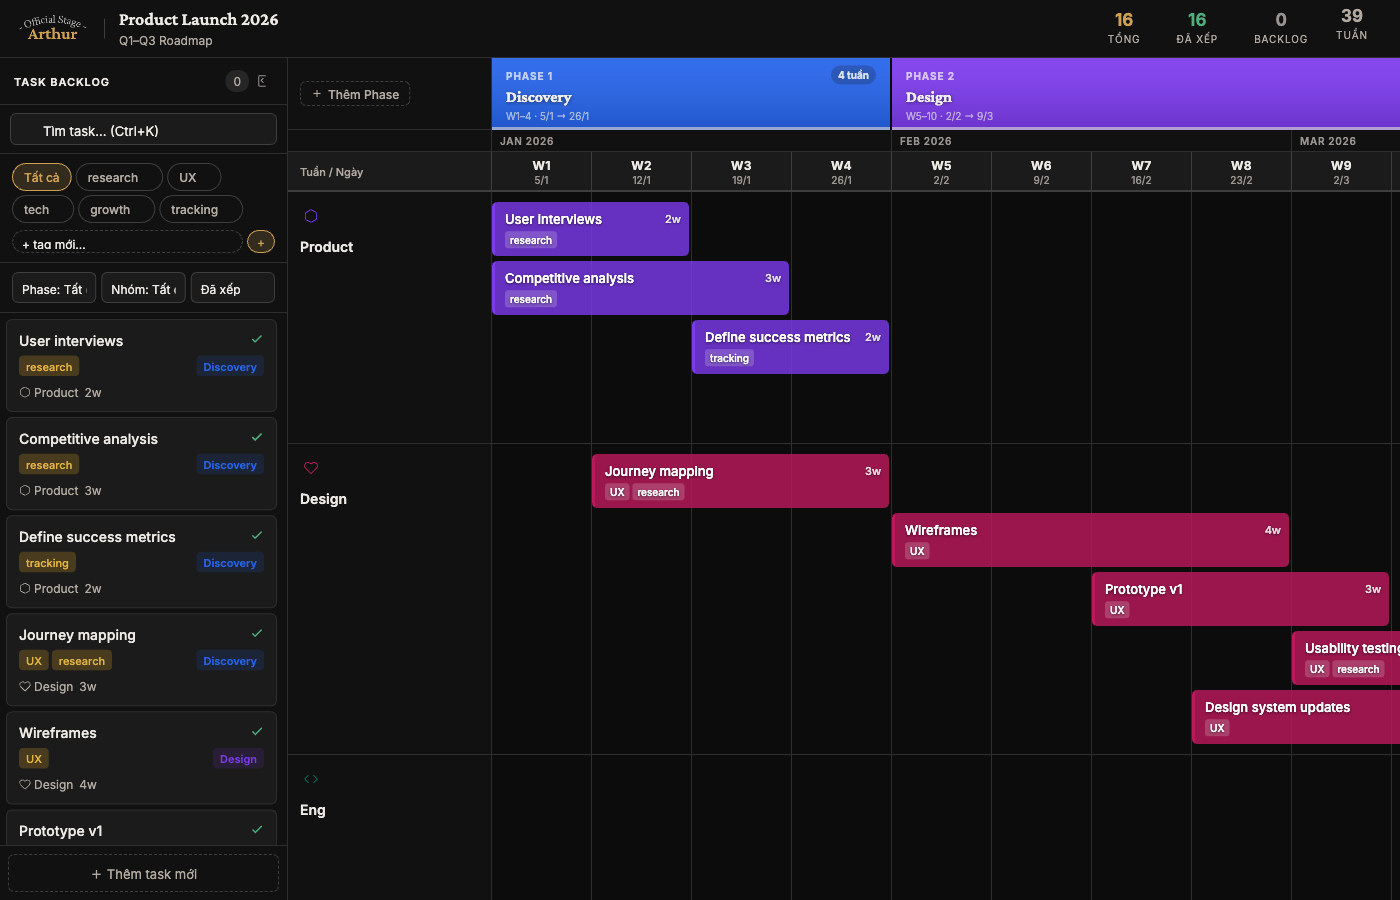This screenshot has width=1400, height=900.
Task: Click the '4 tuần' badge on Discovery
Action: [853, 75]
